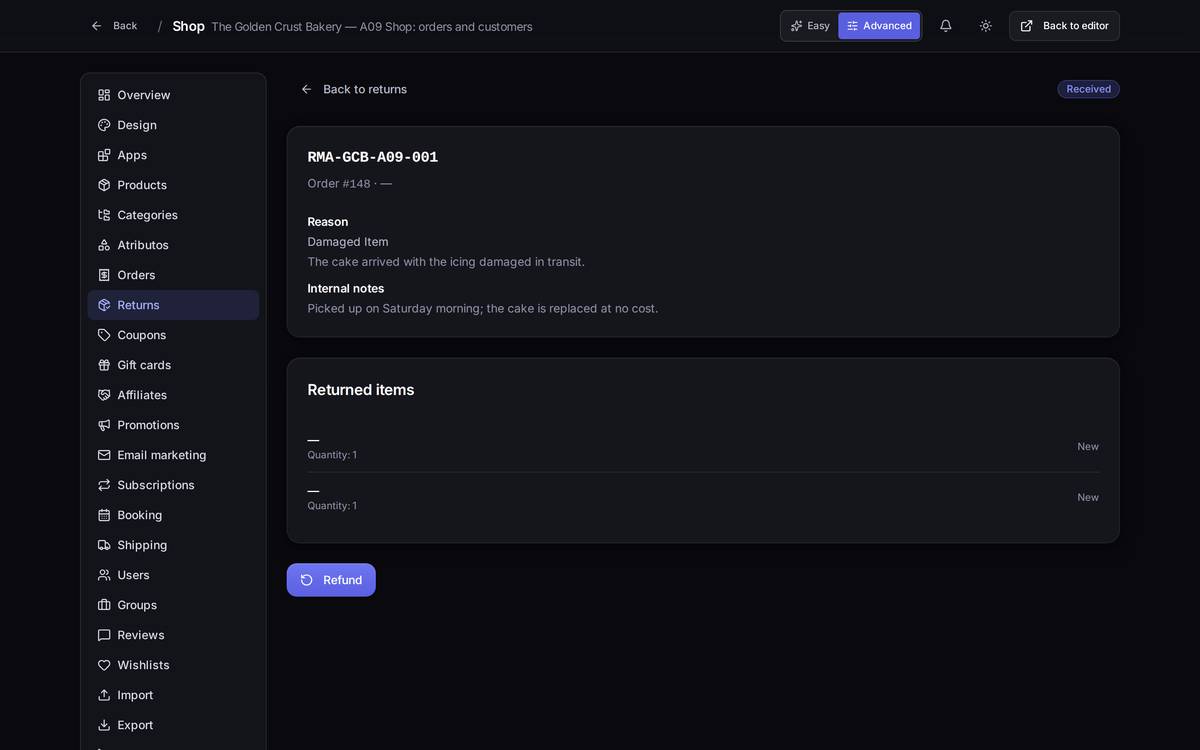Click the Design palette icon
1200x750 pixels.
click(x=104, y=125)
